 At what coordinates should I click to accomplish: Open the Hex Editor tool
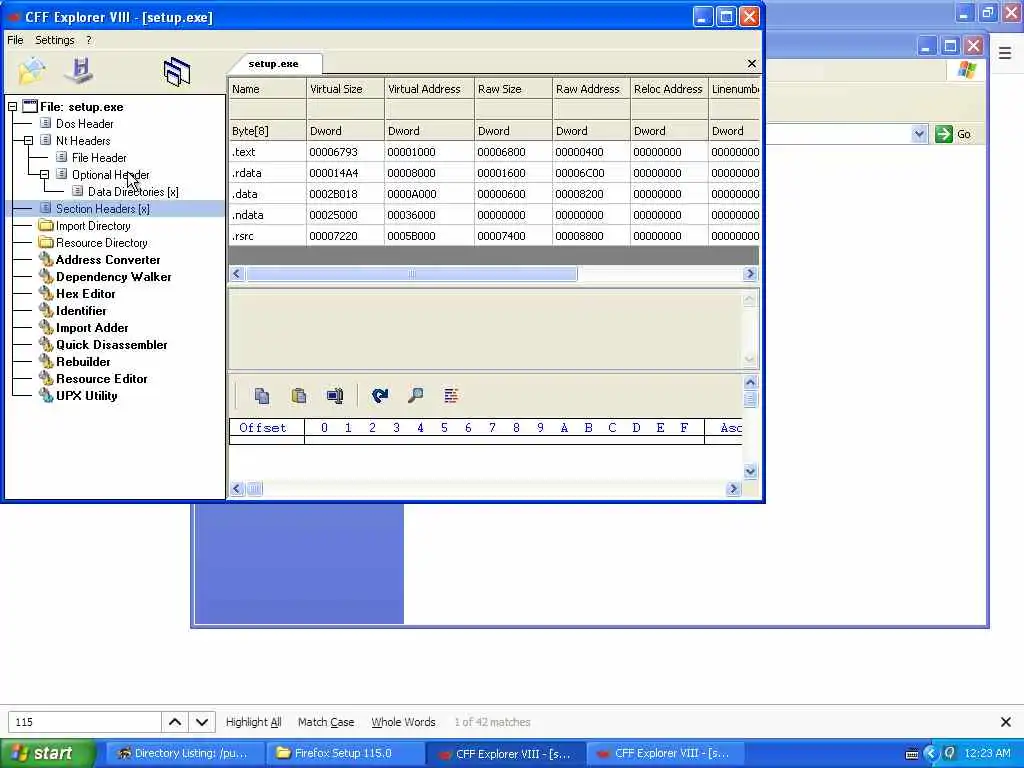click(x=86, y=294)
